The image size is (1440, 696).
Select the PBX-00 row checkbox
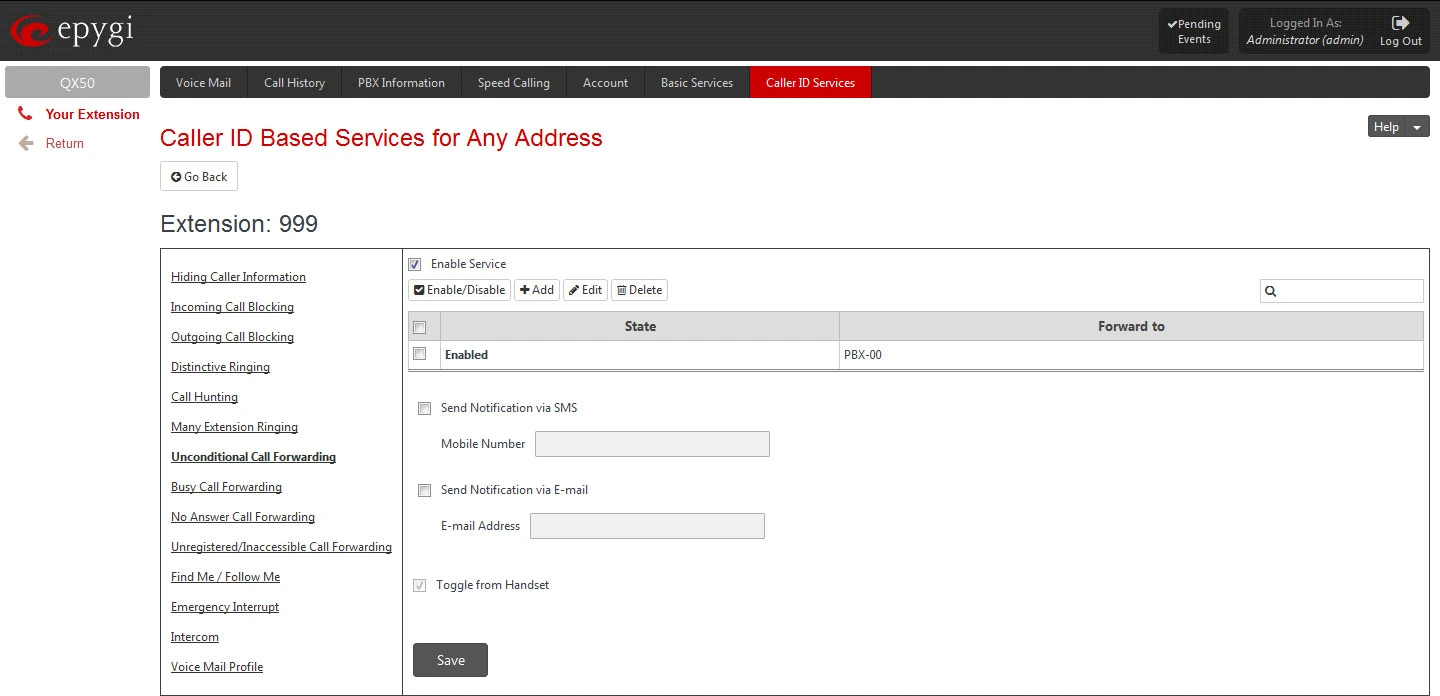(x=420, y=354)
